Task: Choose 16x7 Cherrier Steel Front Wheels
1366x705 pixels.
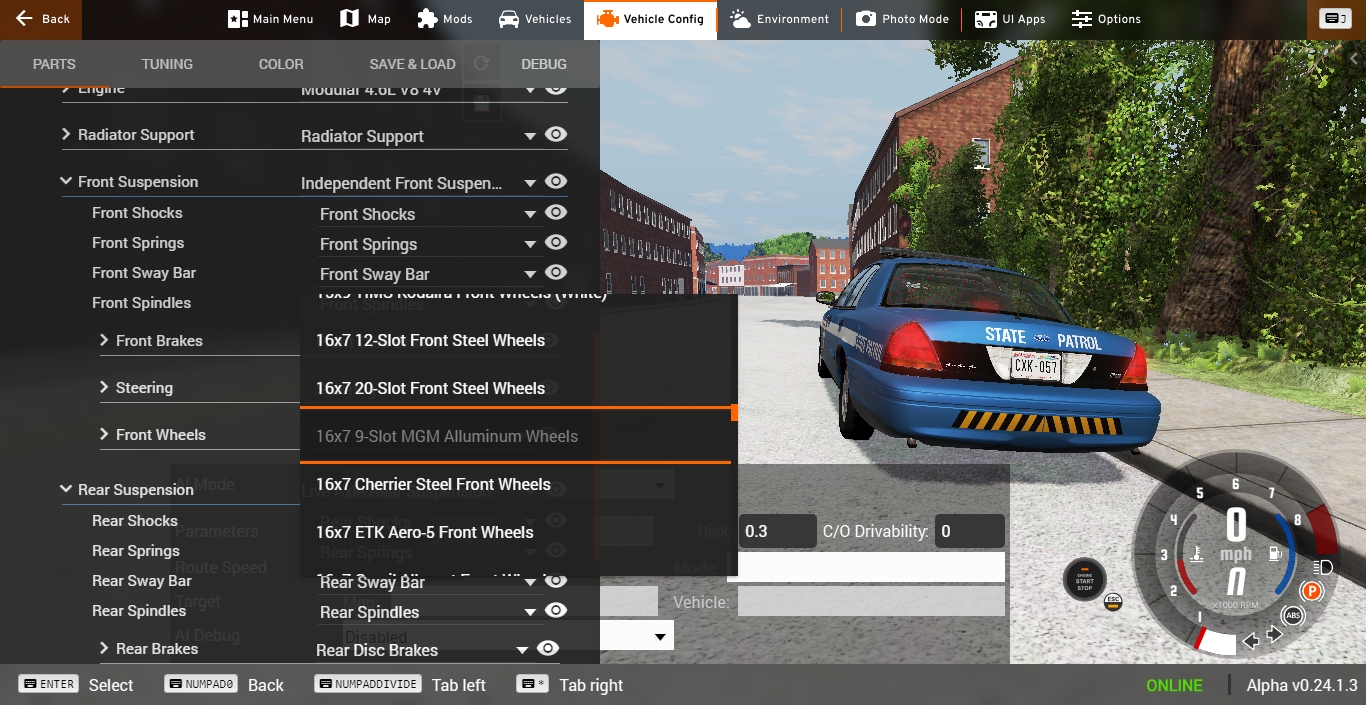Action: click(515, 484)
